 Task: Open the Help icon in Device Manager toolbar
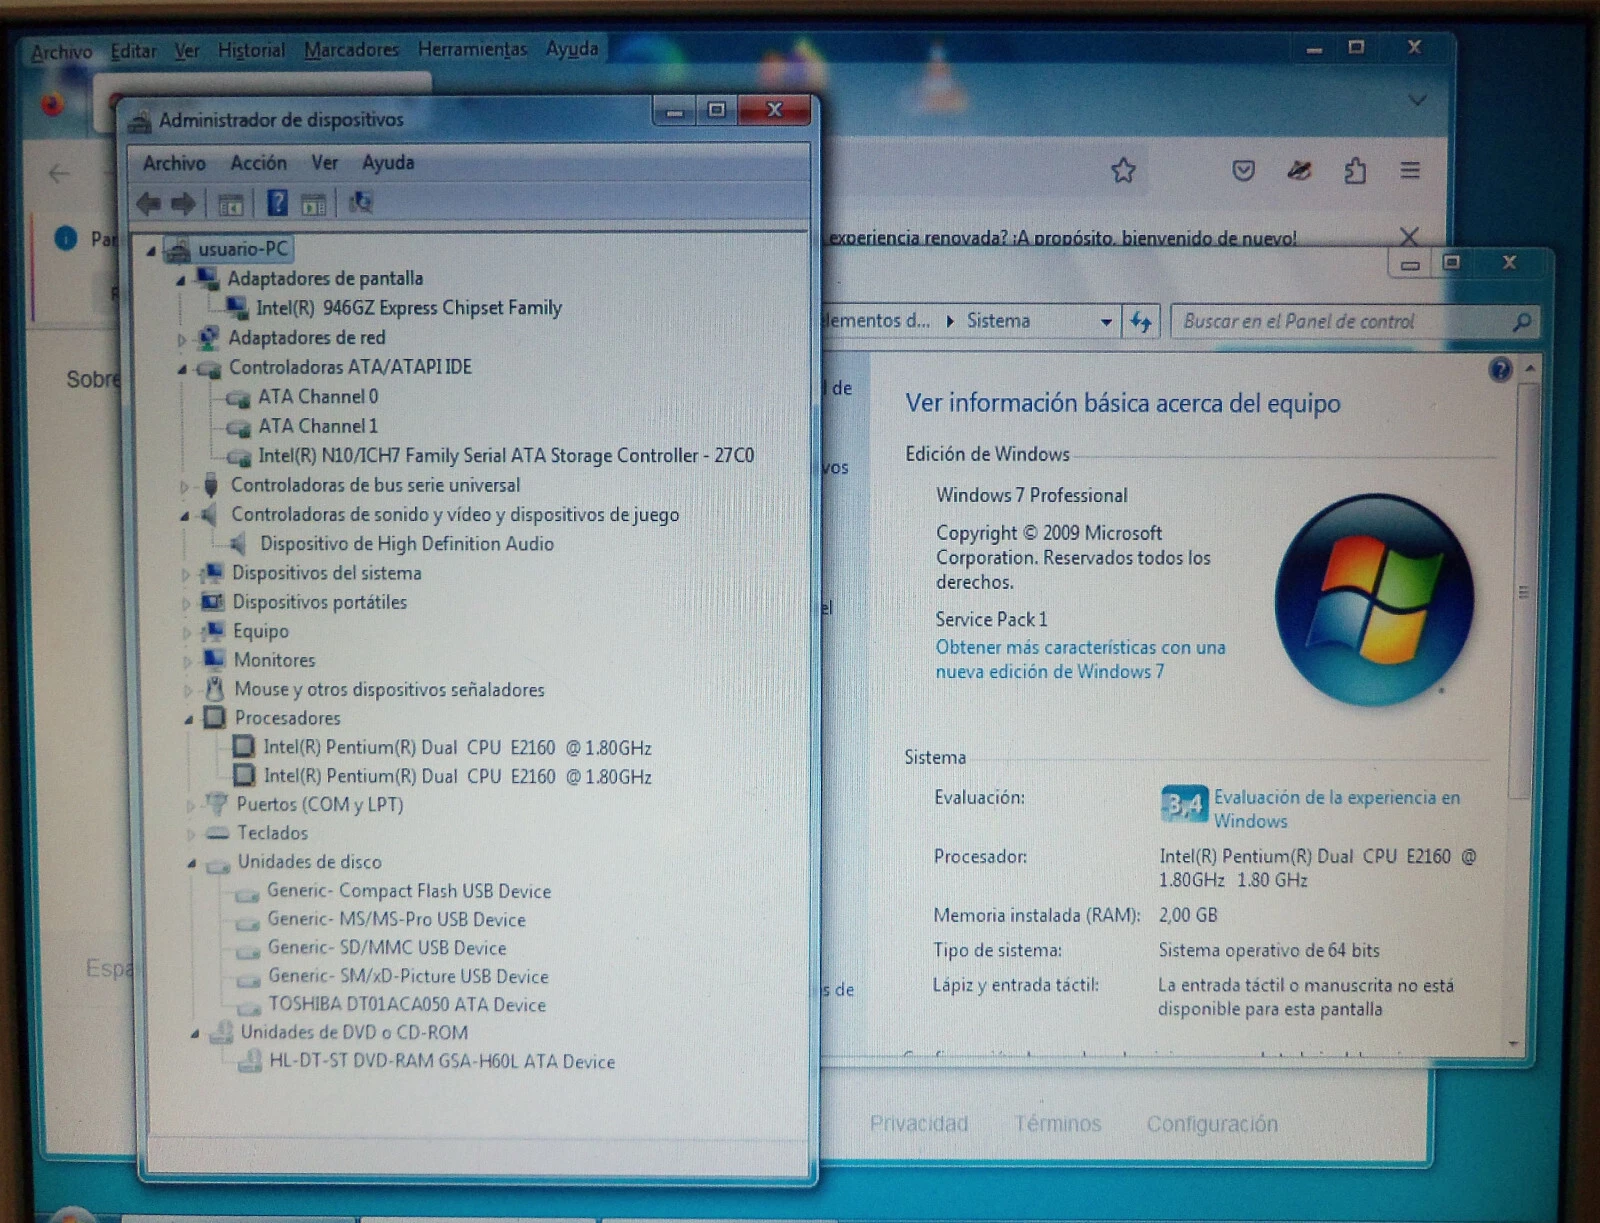(277, 204)
